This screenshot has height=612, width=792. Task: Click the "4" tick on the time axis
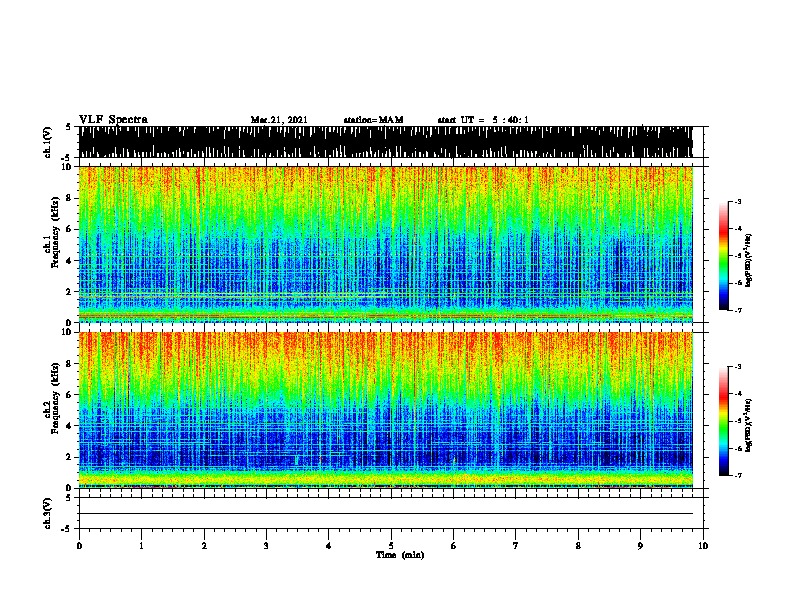pos(329,546)
